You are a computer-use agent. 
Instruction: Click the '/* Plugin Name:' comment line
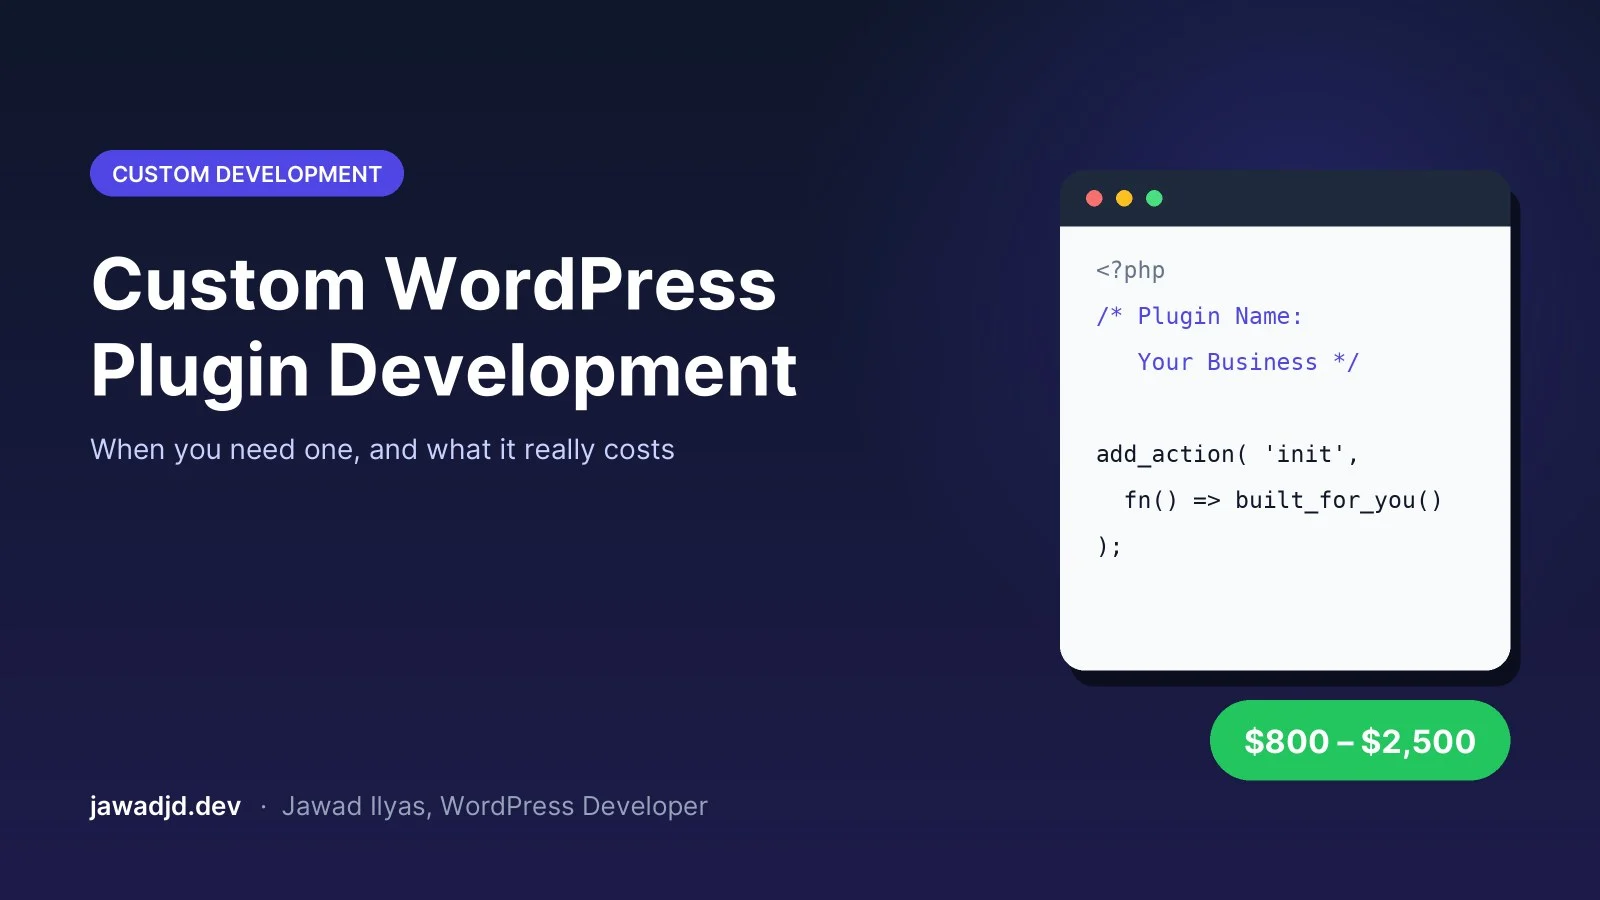coord(1199,316)
